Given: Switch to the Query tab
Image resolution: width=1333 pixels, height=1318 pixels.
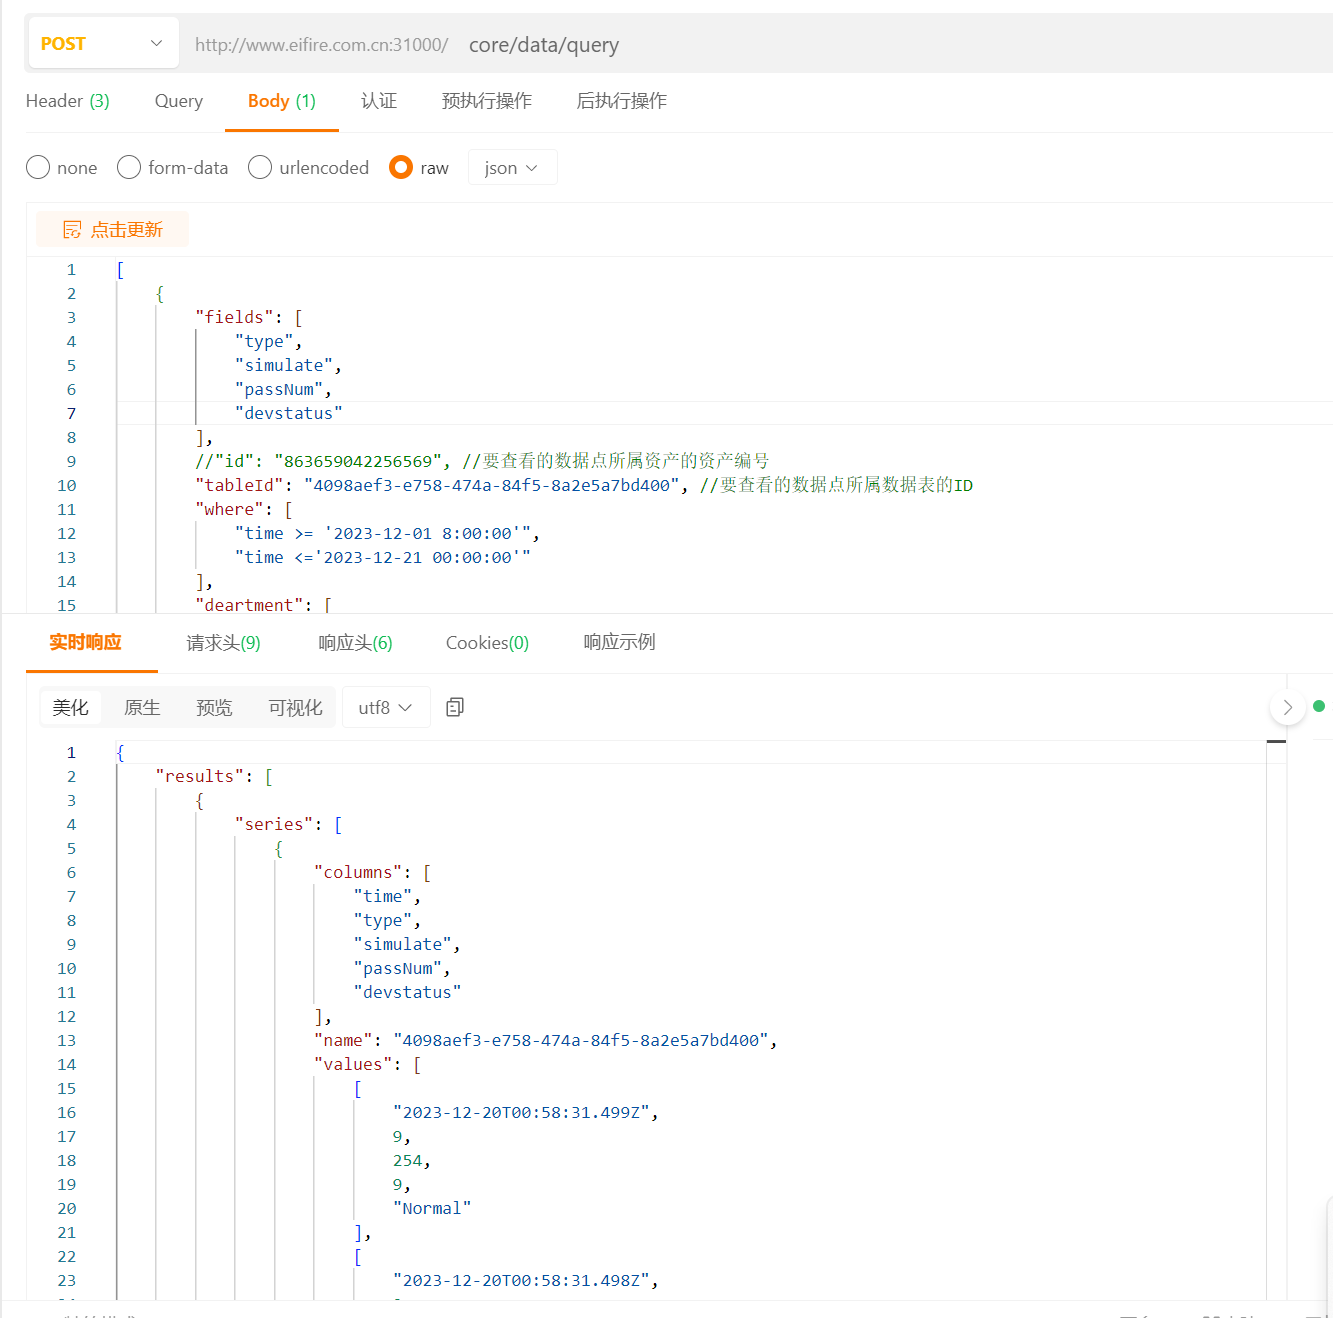Looking at the screenshot, I should [179, 101].
